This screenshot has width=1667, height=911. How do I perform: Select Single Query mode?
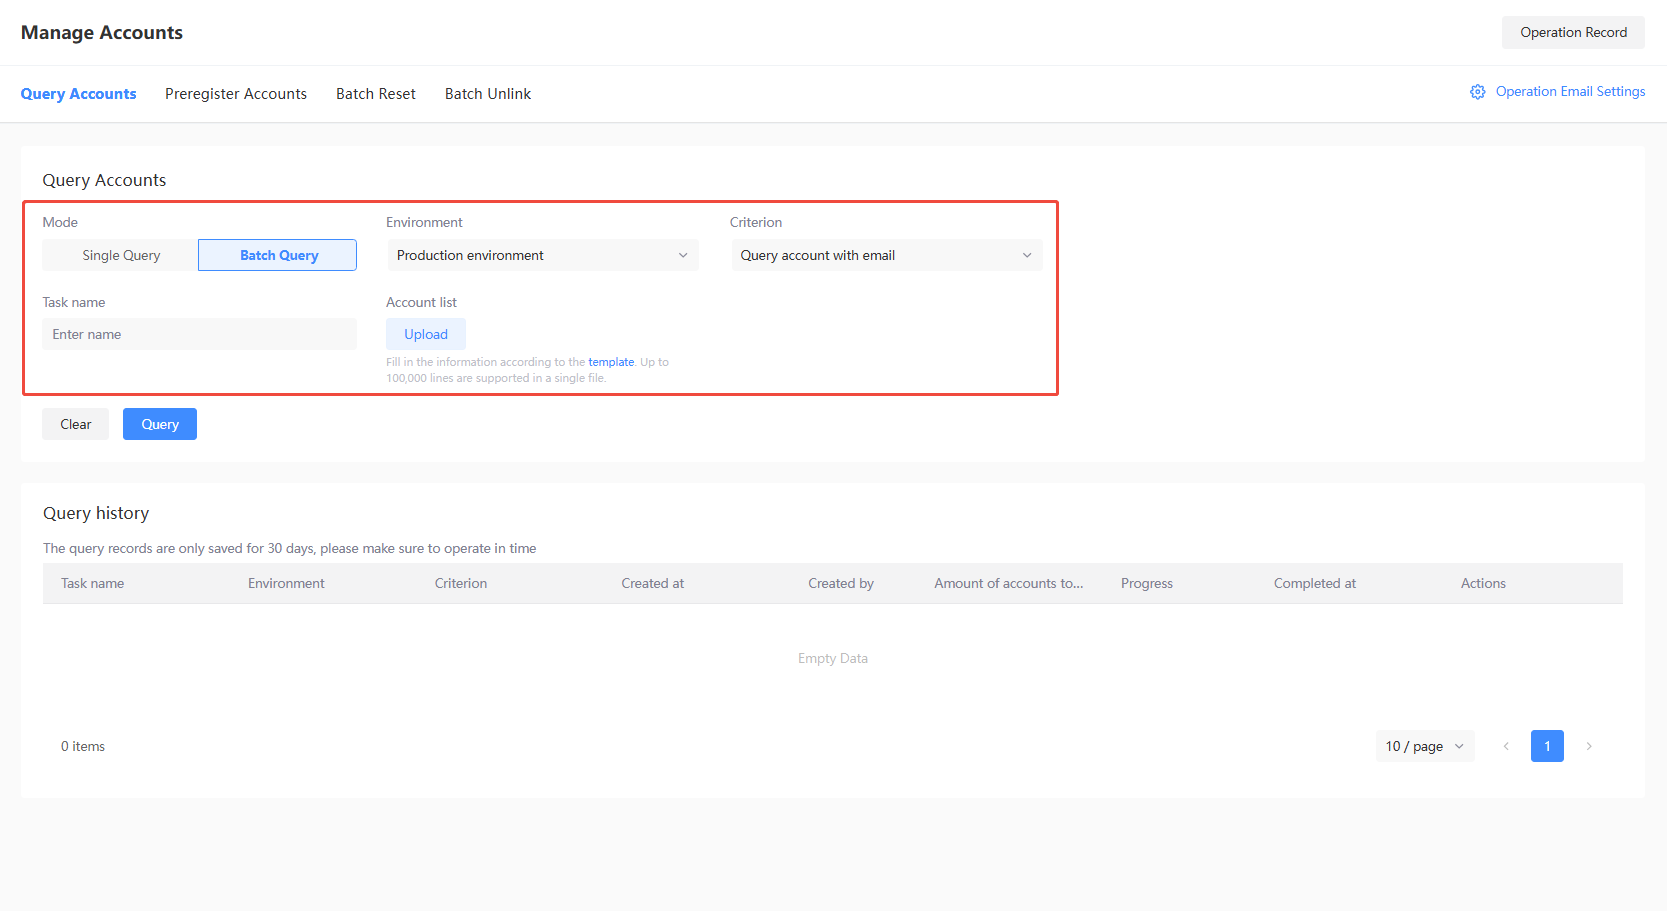coord(120,255)
